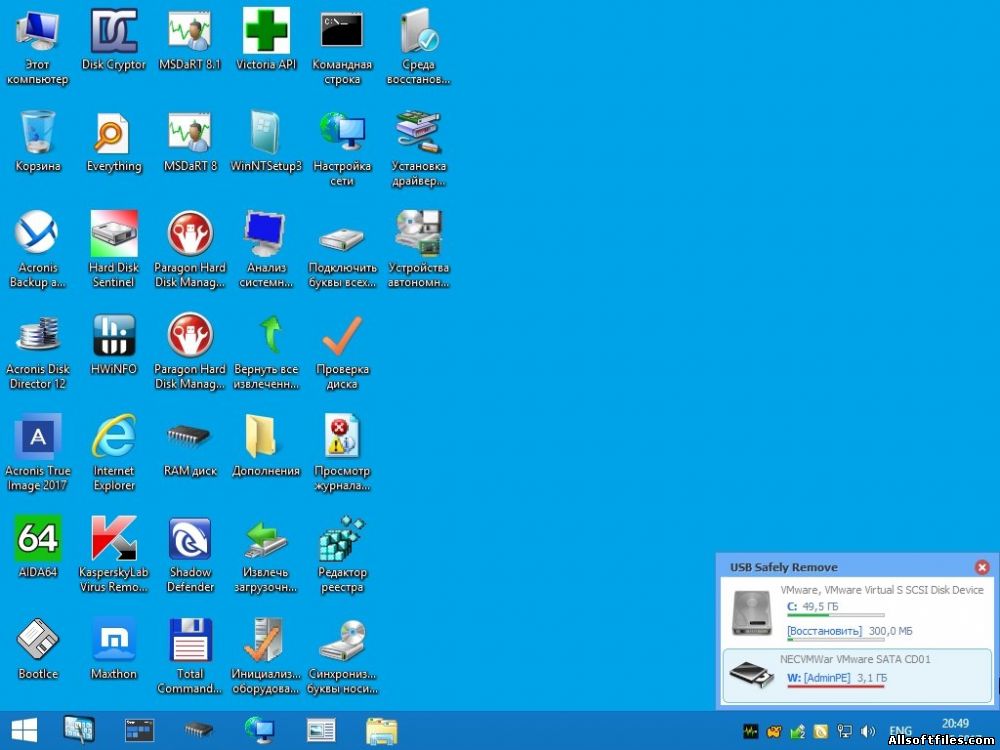
Task: Launch Shadow Defender icon
Action: point(189,554)
